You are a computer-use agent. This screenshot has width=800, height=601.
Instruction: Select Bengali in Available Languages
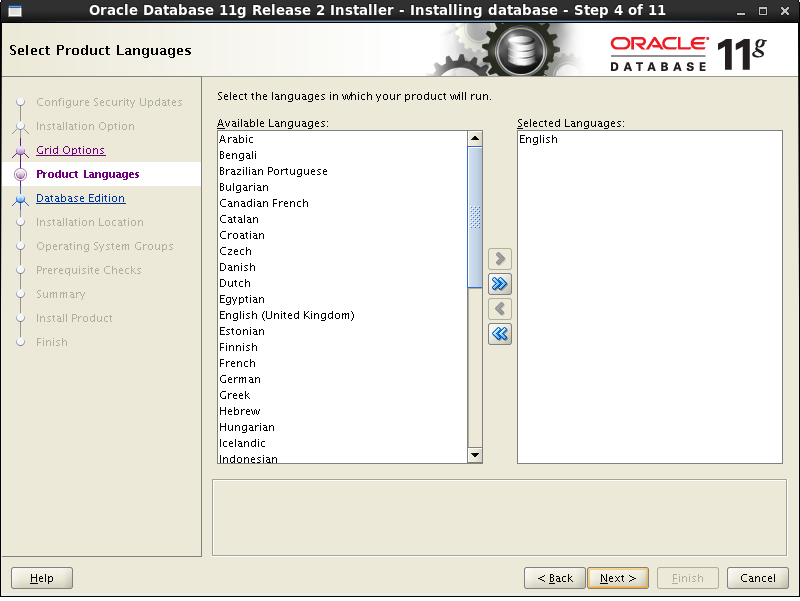tap(342, 155)
